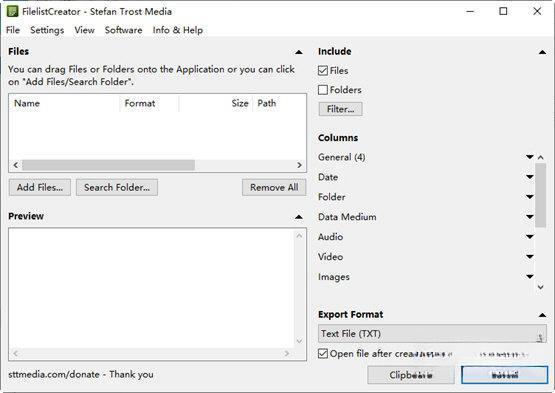Viewport: 555px width, 393px height.
Task: Expand the Date columns group
Action: click(530, 177)
